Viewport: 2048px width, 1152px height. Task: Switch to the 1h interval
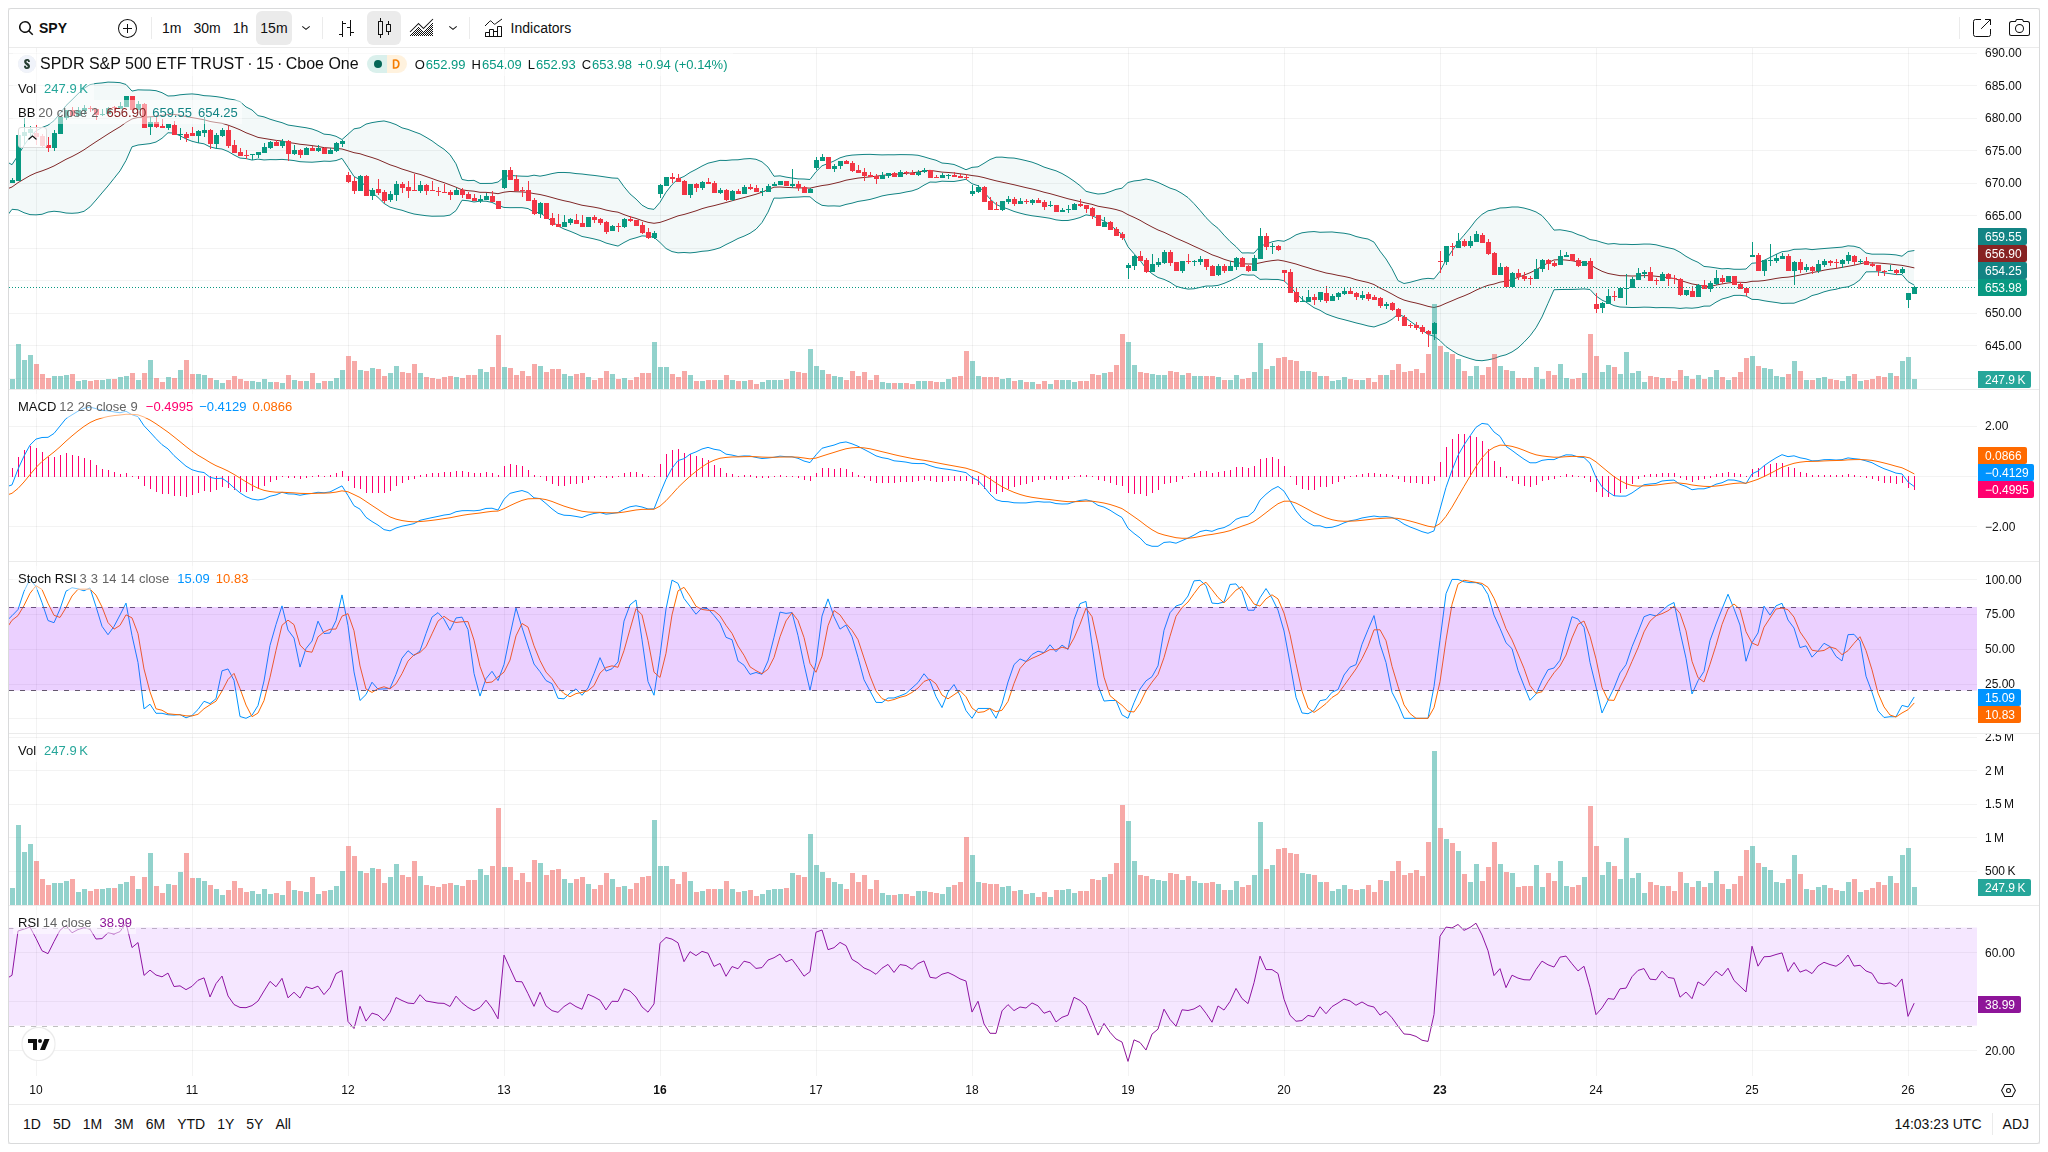(240, 28)
